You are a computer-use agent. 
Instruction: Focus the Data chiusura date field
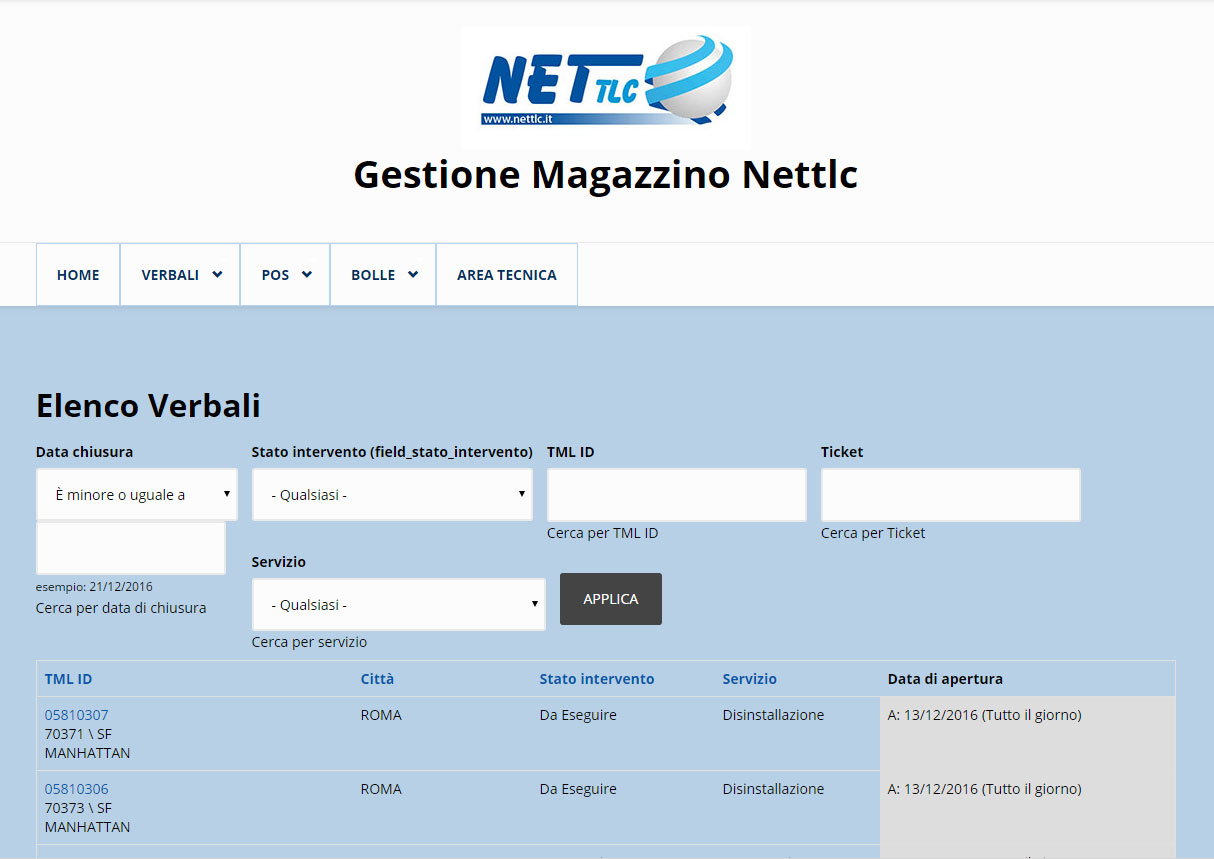(x=131, y=548)
